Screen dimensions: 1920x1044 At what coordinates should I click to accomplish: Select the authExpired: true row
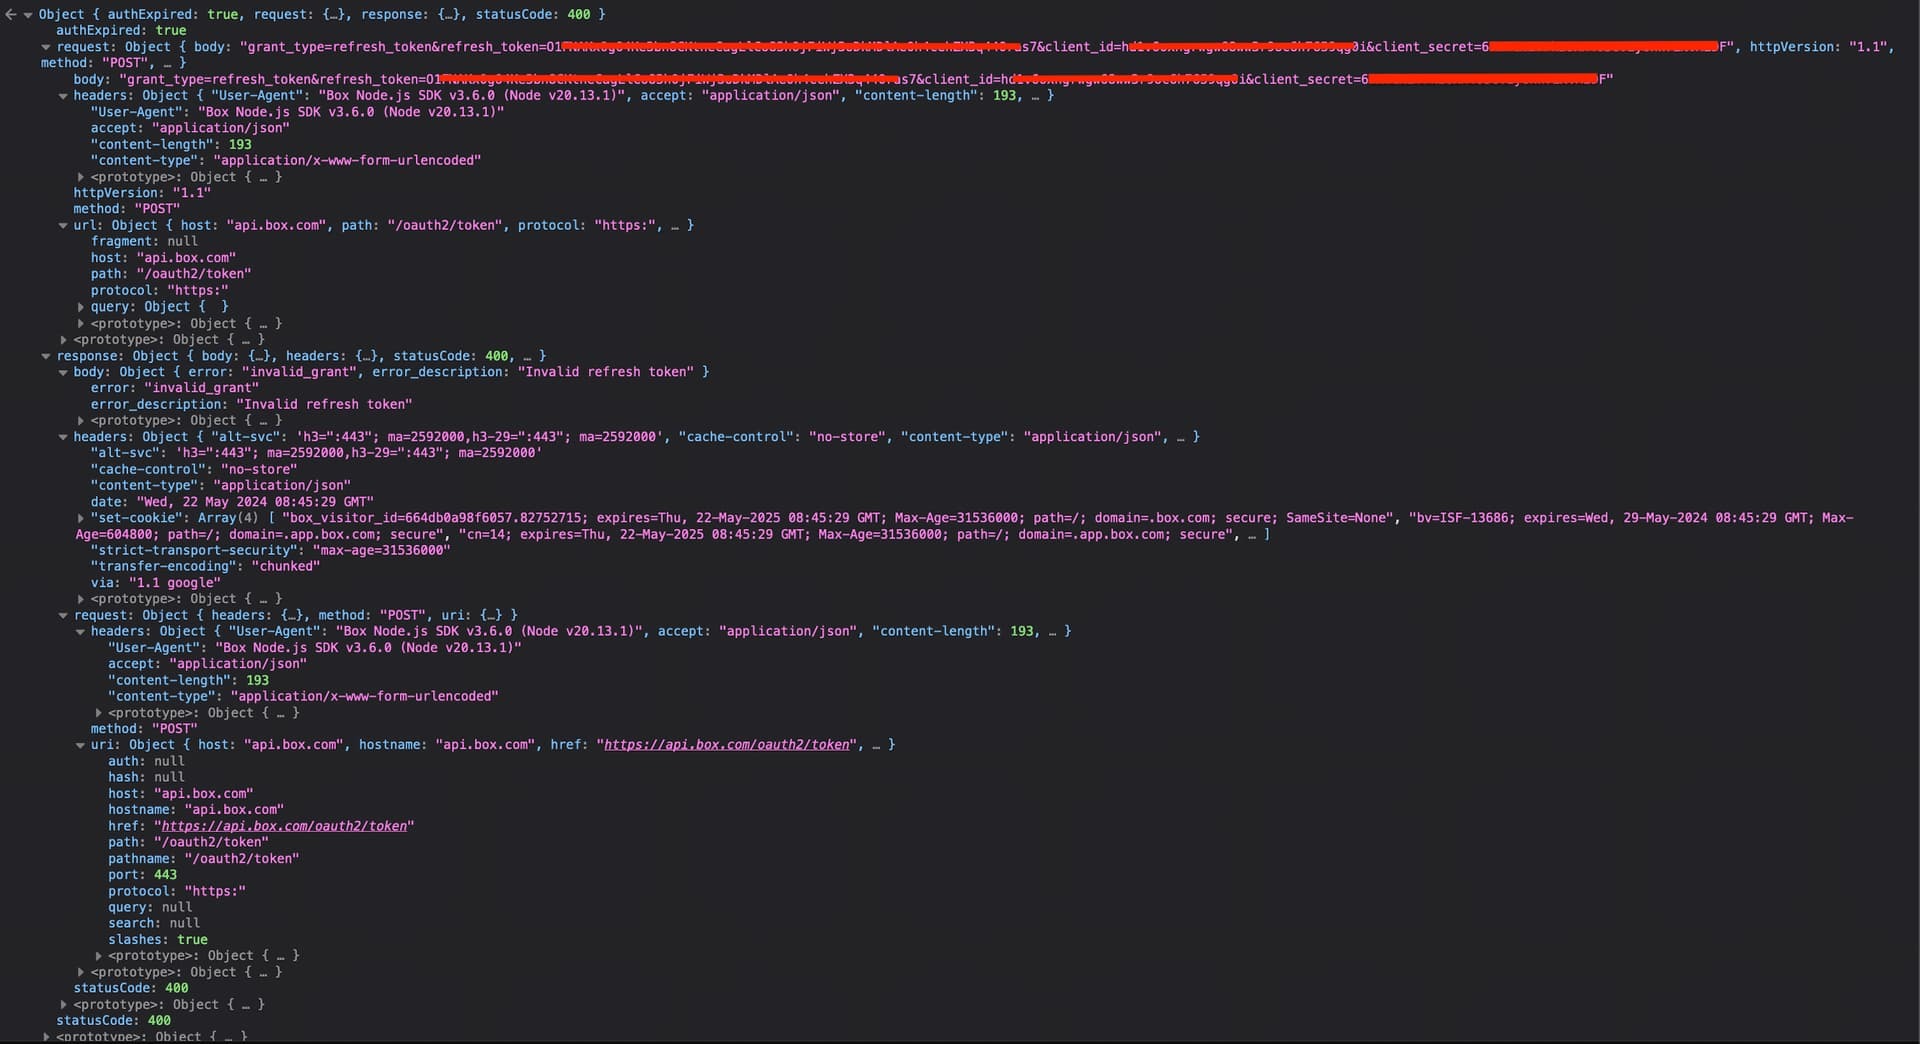[x=121, y=31]
